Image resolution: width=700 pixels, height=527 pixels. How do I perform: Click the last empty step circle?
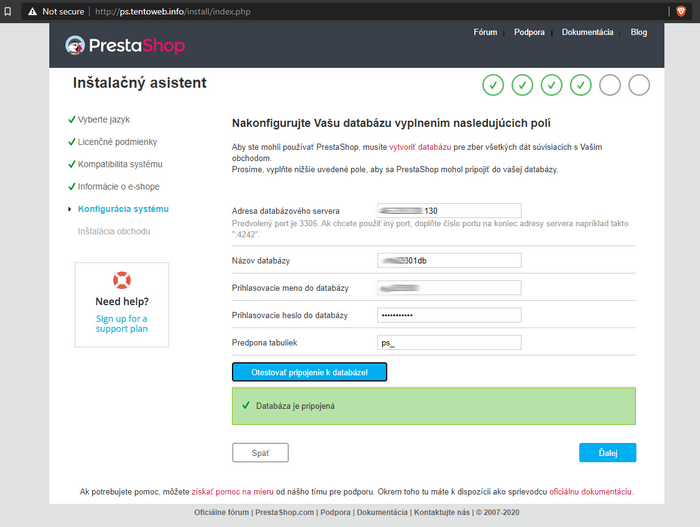point(639,85)
